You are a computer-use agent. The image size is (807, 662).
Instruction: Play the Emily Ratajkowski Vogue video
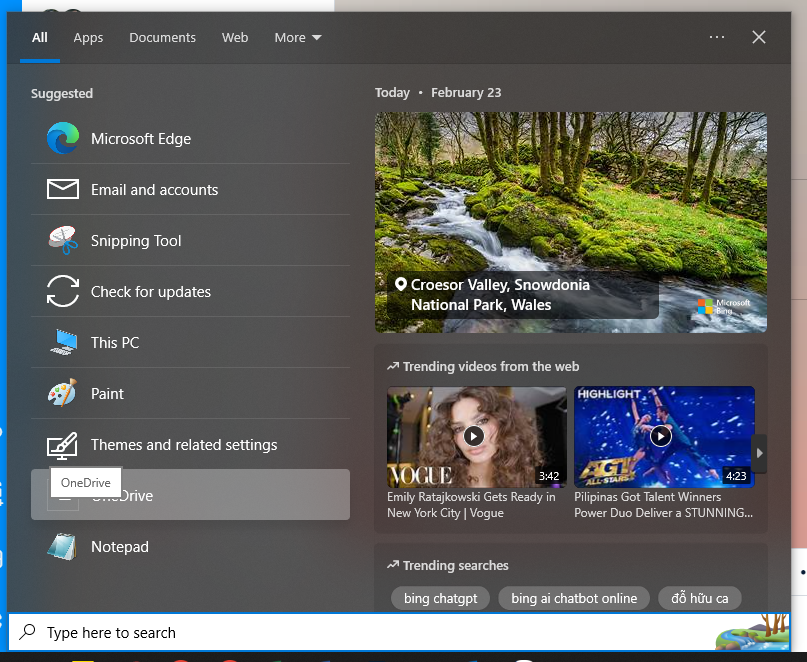(473, 437)
